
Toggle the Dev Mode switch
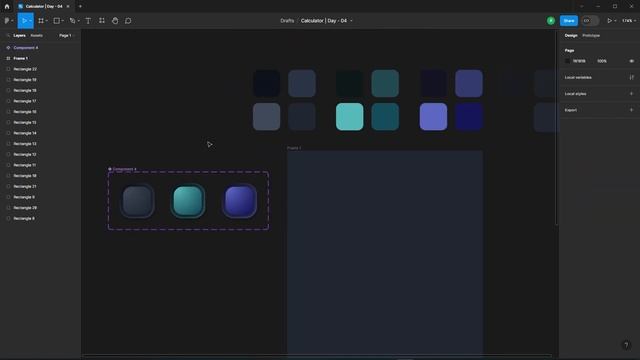click(x=590, y=20)
